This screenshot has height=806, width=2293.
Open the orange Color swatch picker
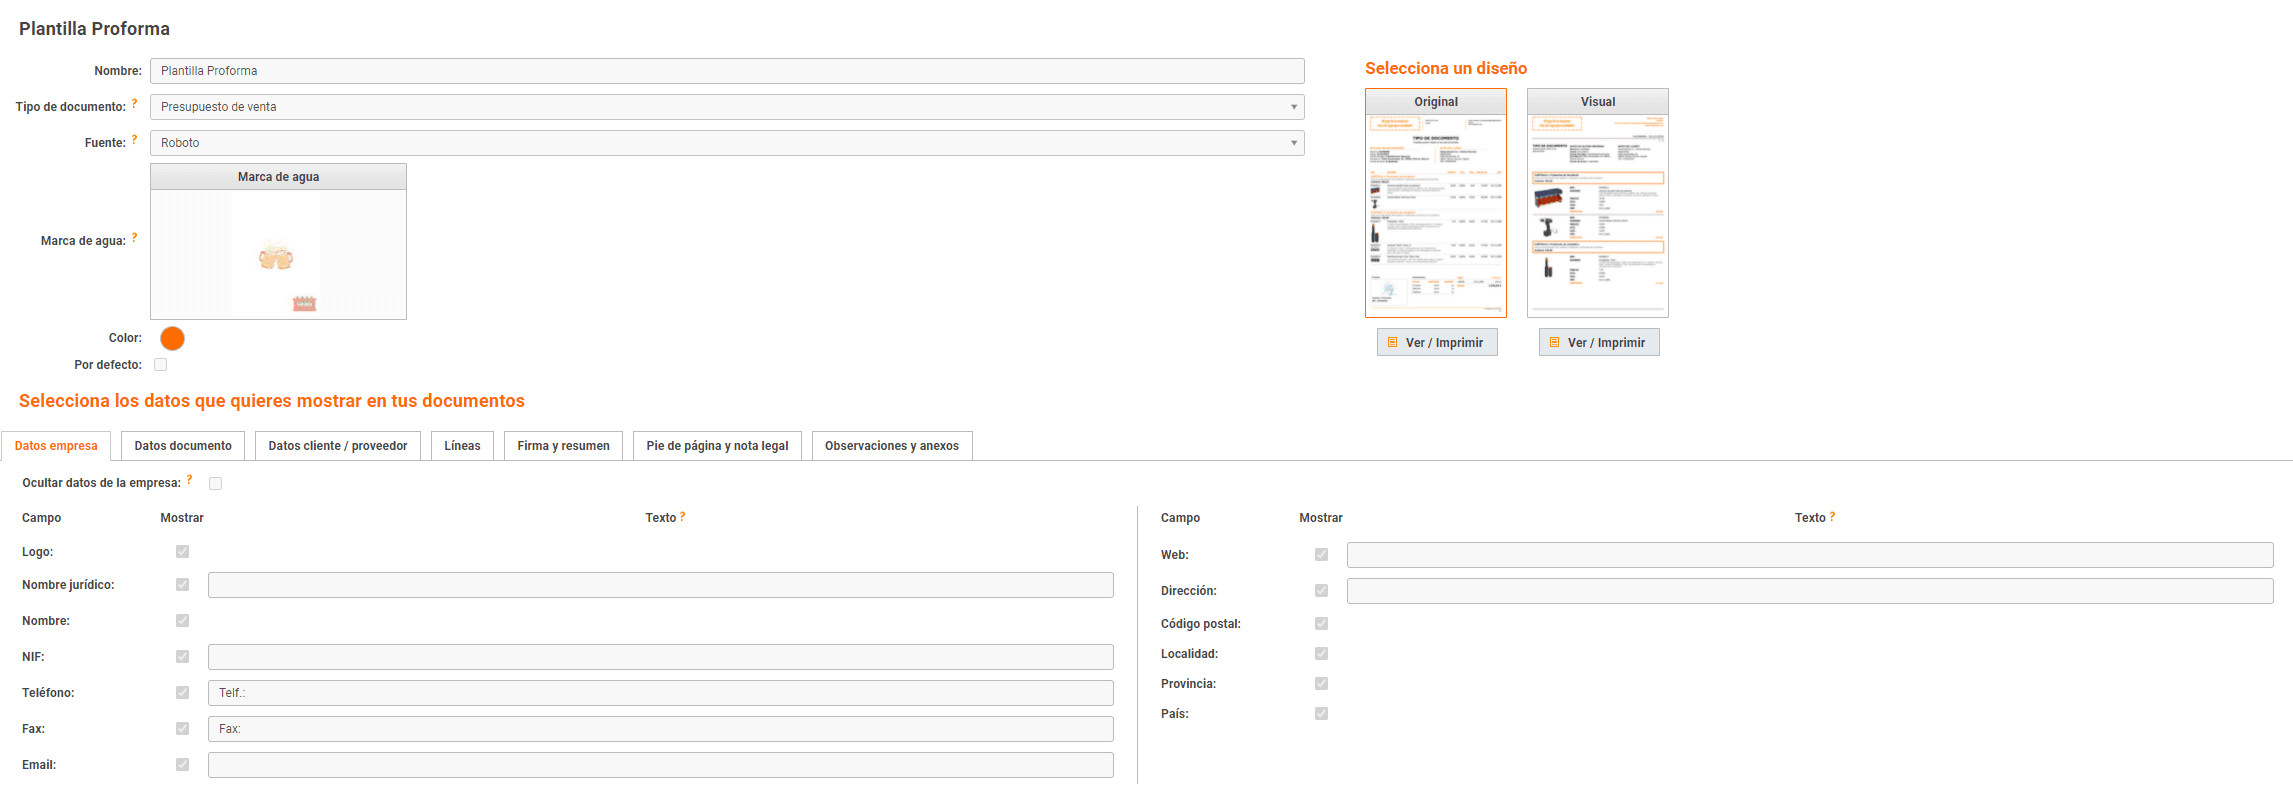(x=173, y=338)
